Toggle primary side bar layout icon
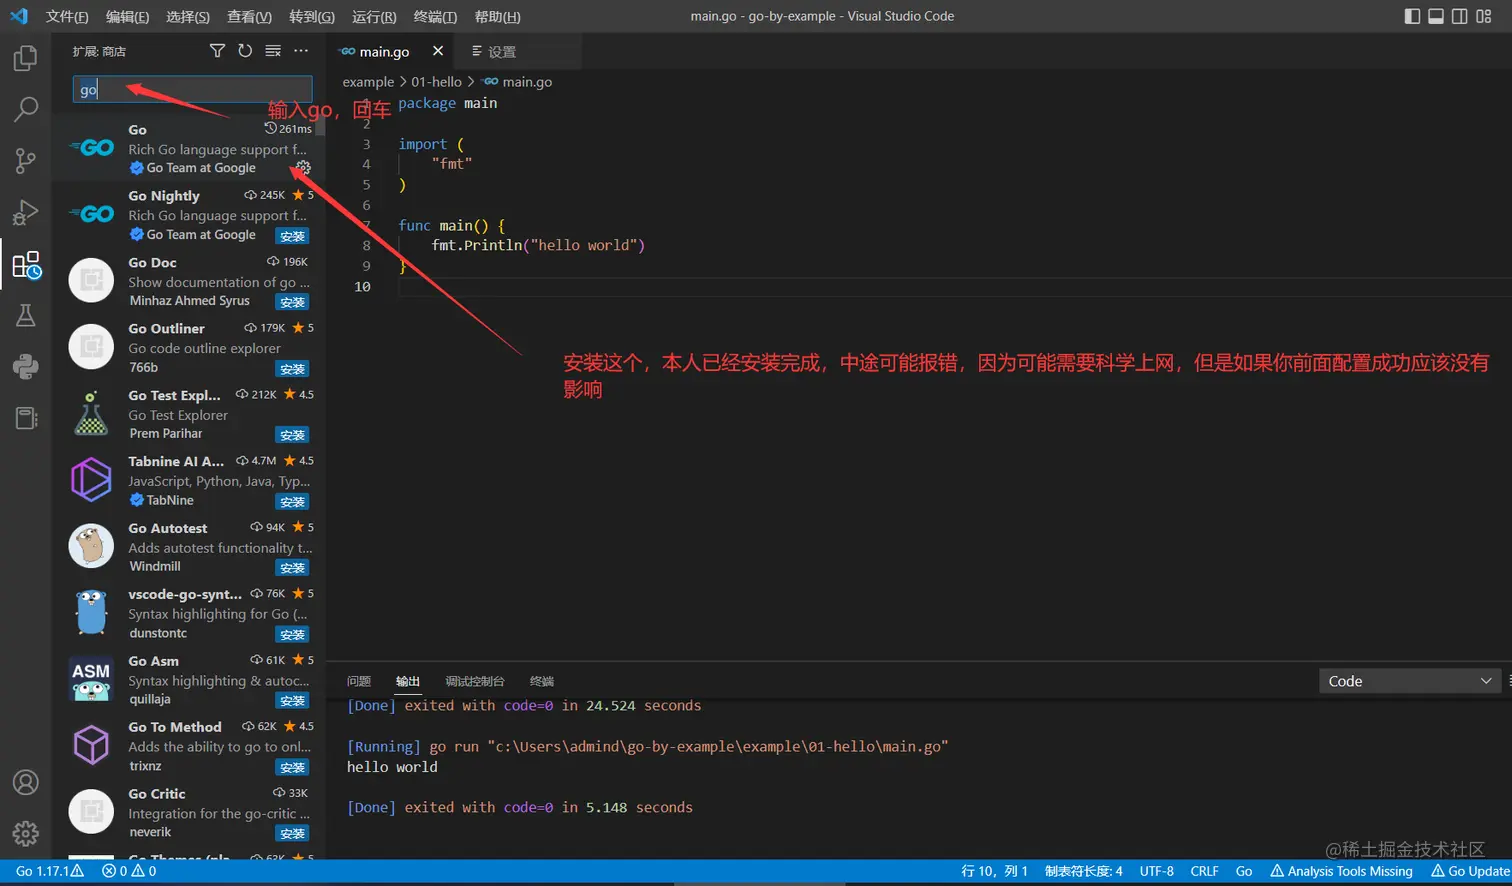 tap(1412, 16)
